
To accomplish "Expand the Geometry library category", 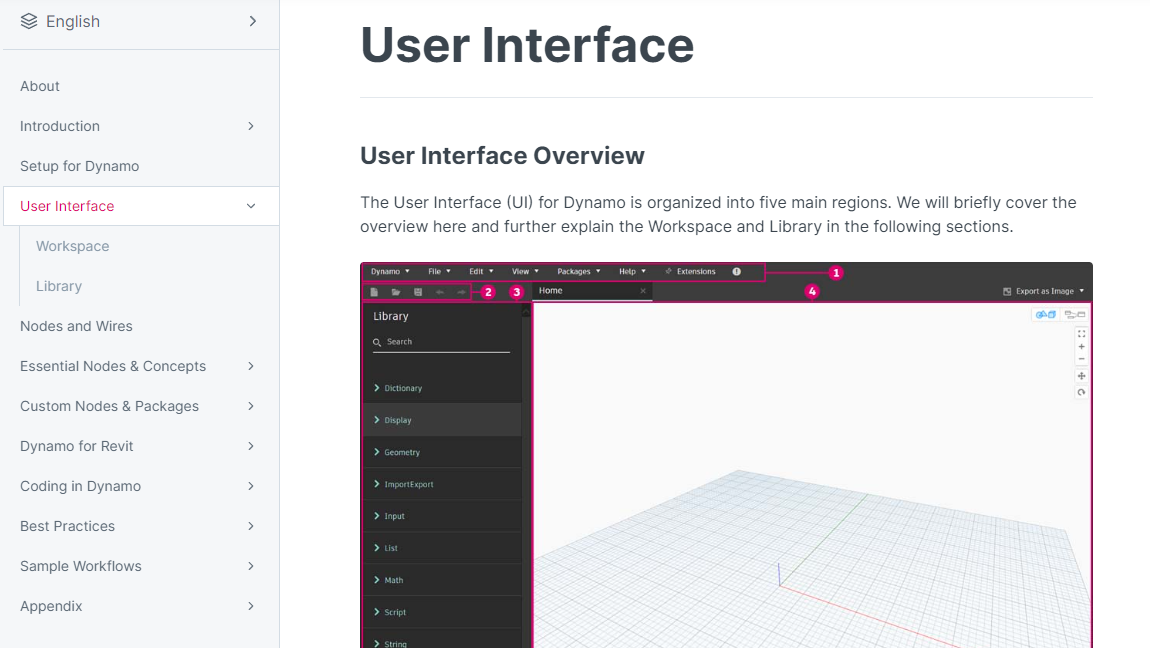I will click(x=403, y=452).
